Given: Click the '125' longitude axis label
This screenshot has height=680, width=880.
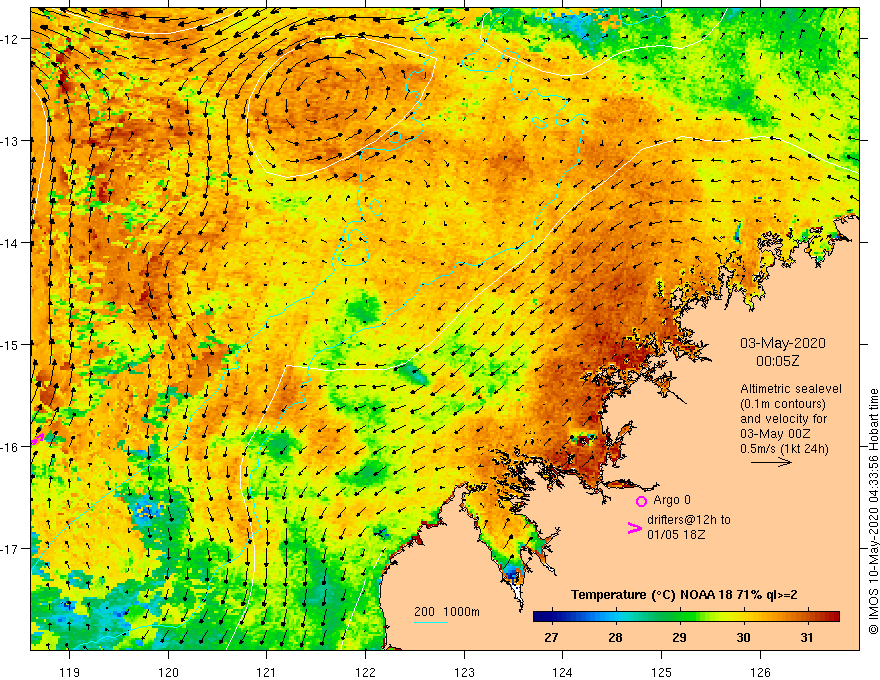Looking at the screenshot, I should click(x=662, y=672).
